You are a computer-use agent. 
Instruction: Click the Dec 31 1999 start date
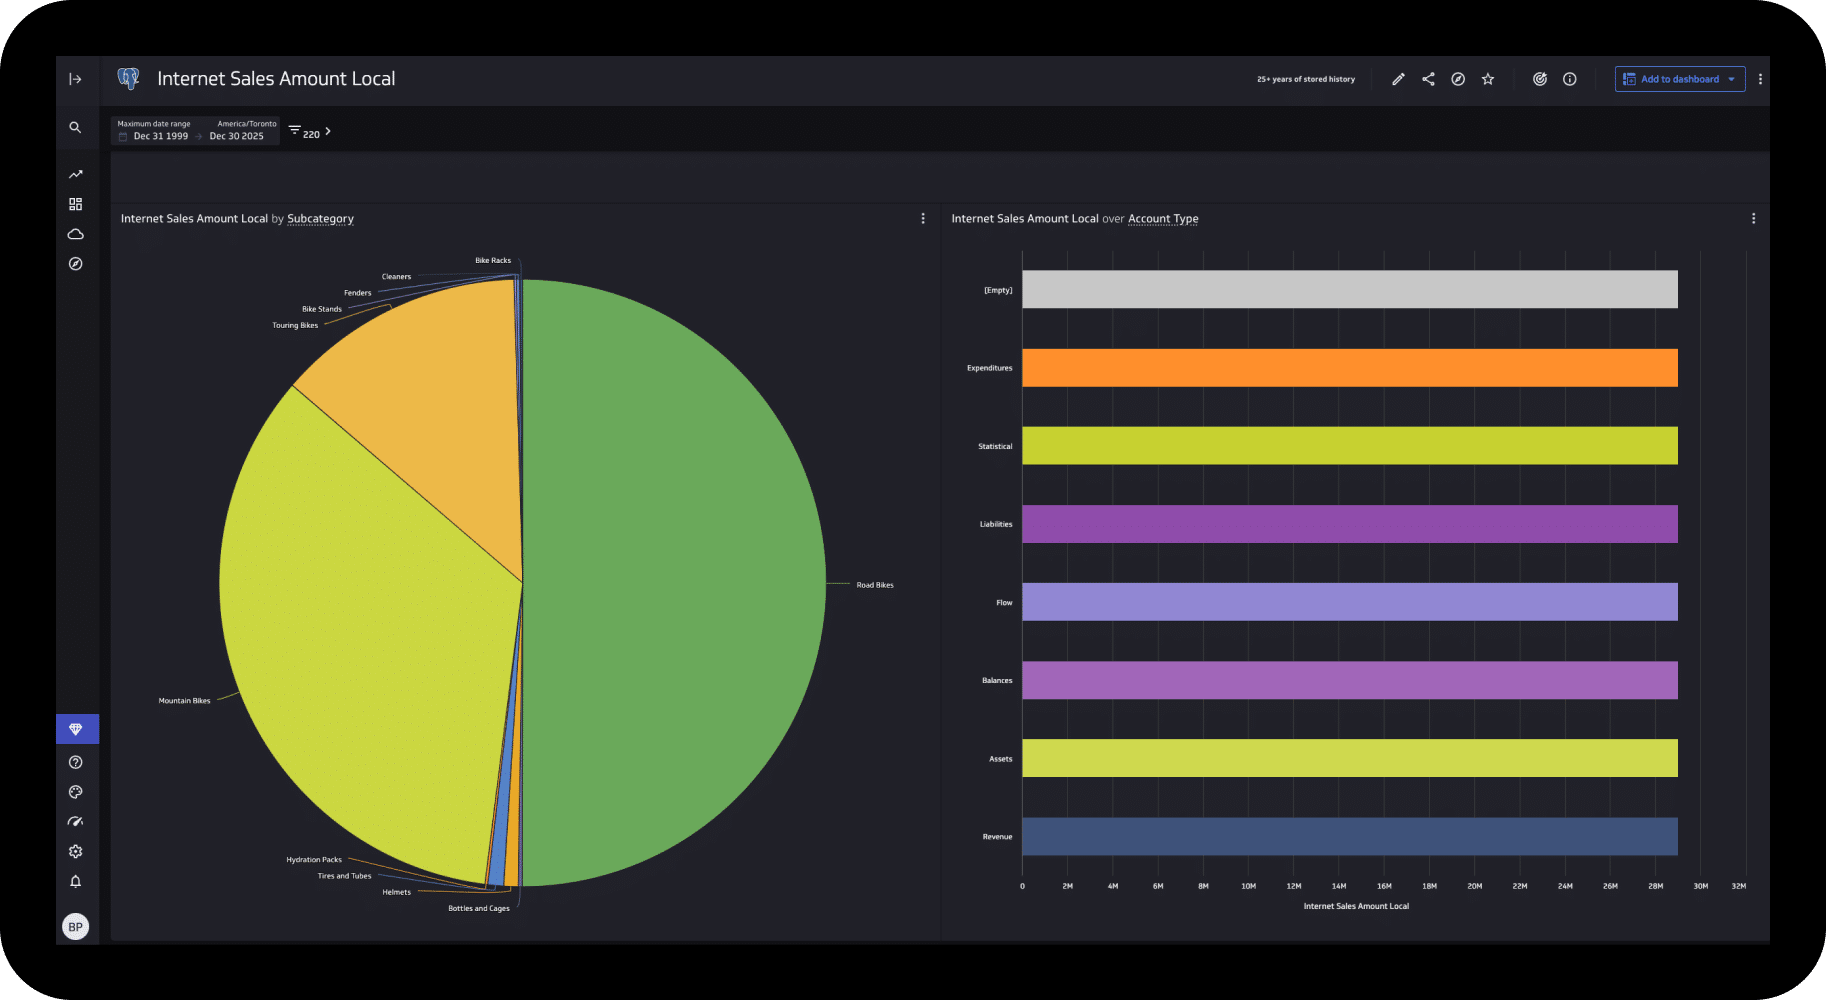pyautogui.click(x=161, y=136)
